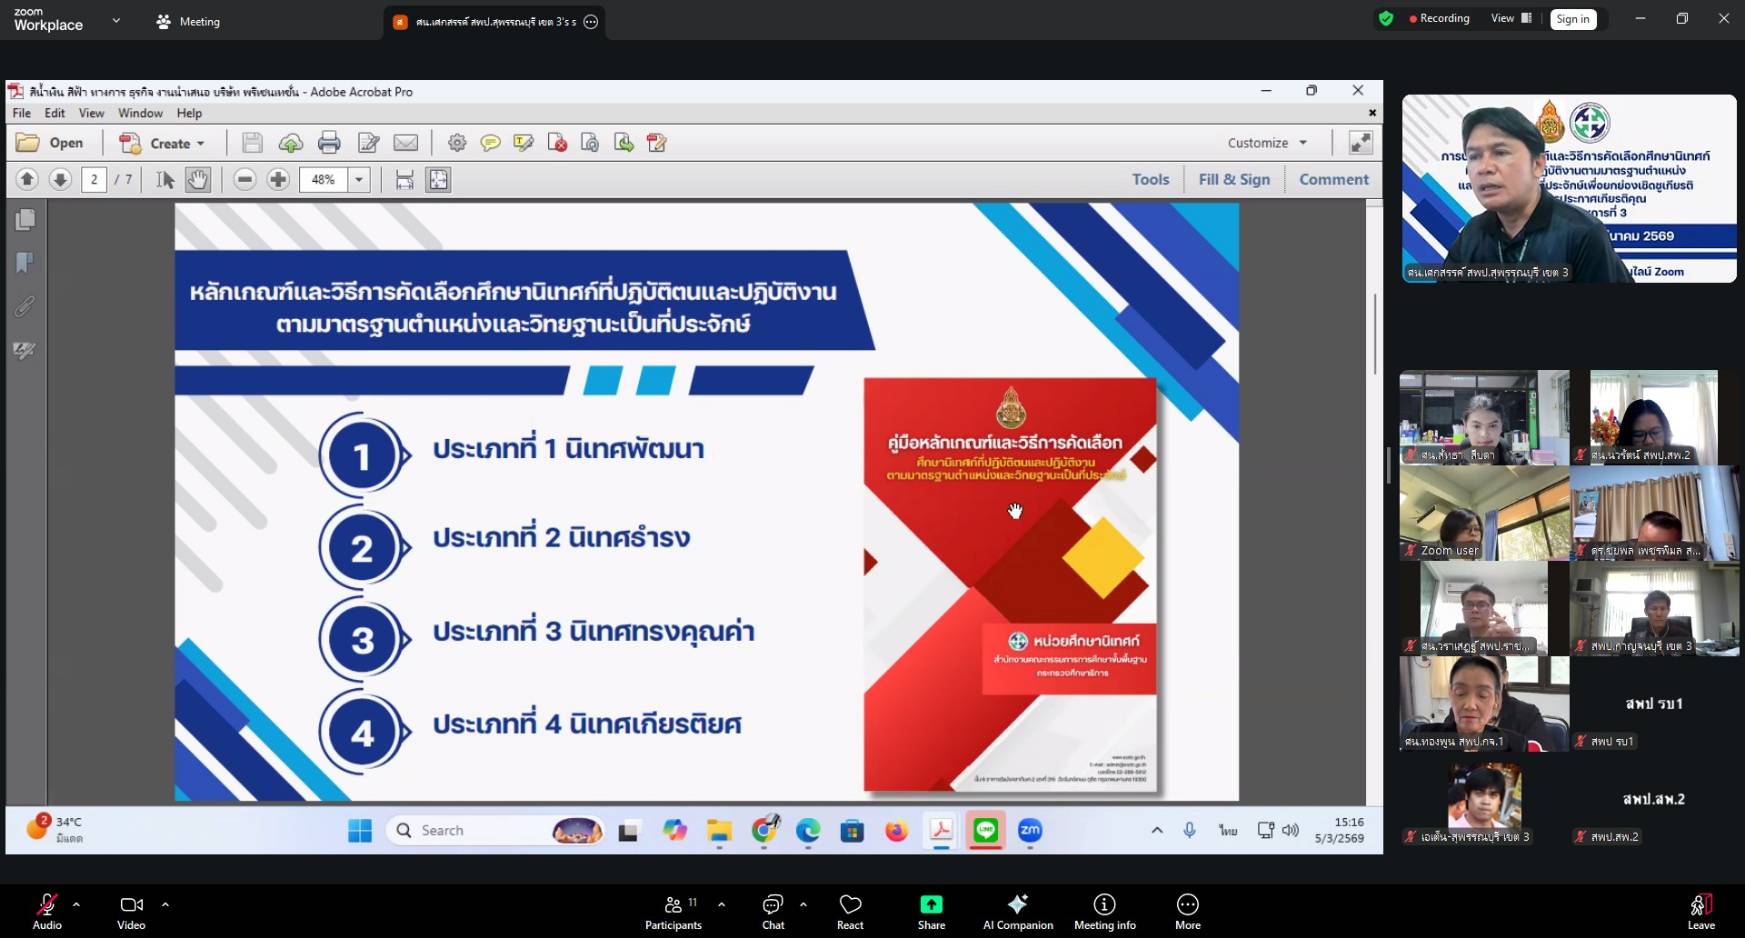Click the Sign in button
The height and width of the screenshot is (938, 1745).
(1572, 19)
